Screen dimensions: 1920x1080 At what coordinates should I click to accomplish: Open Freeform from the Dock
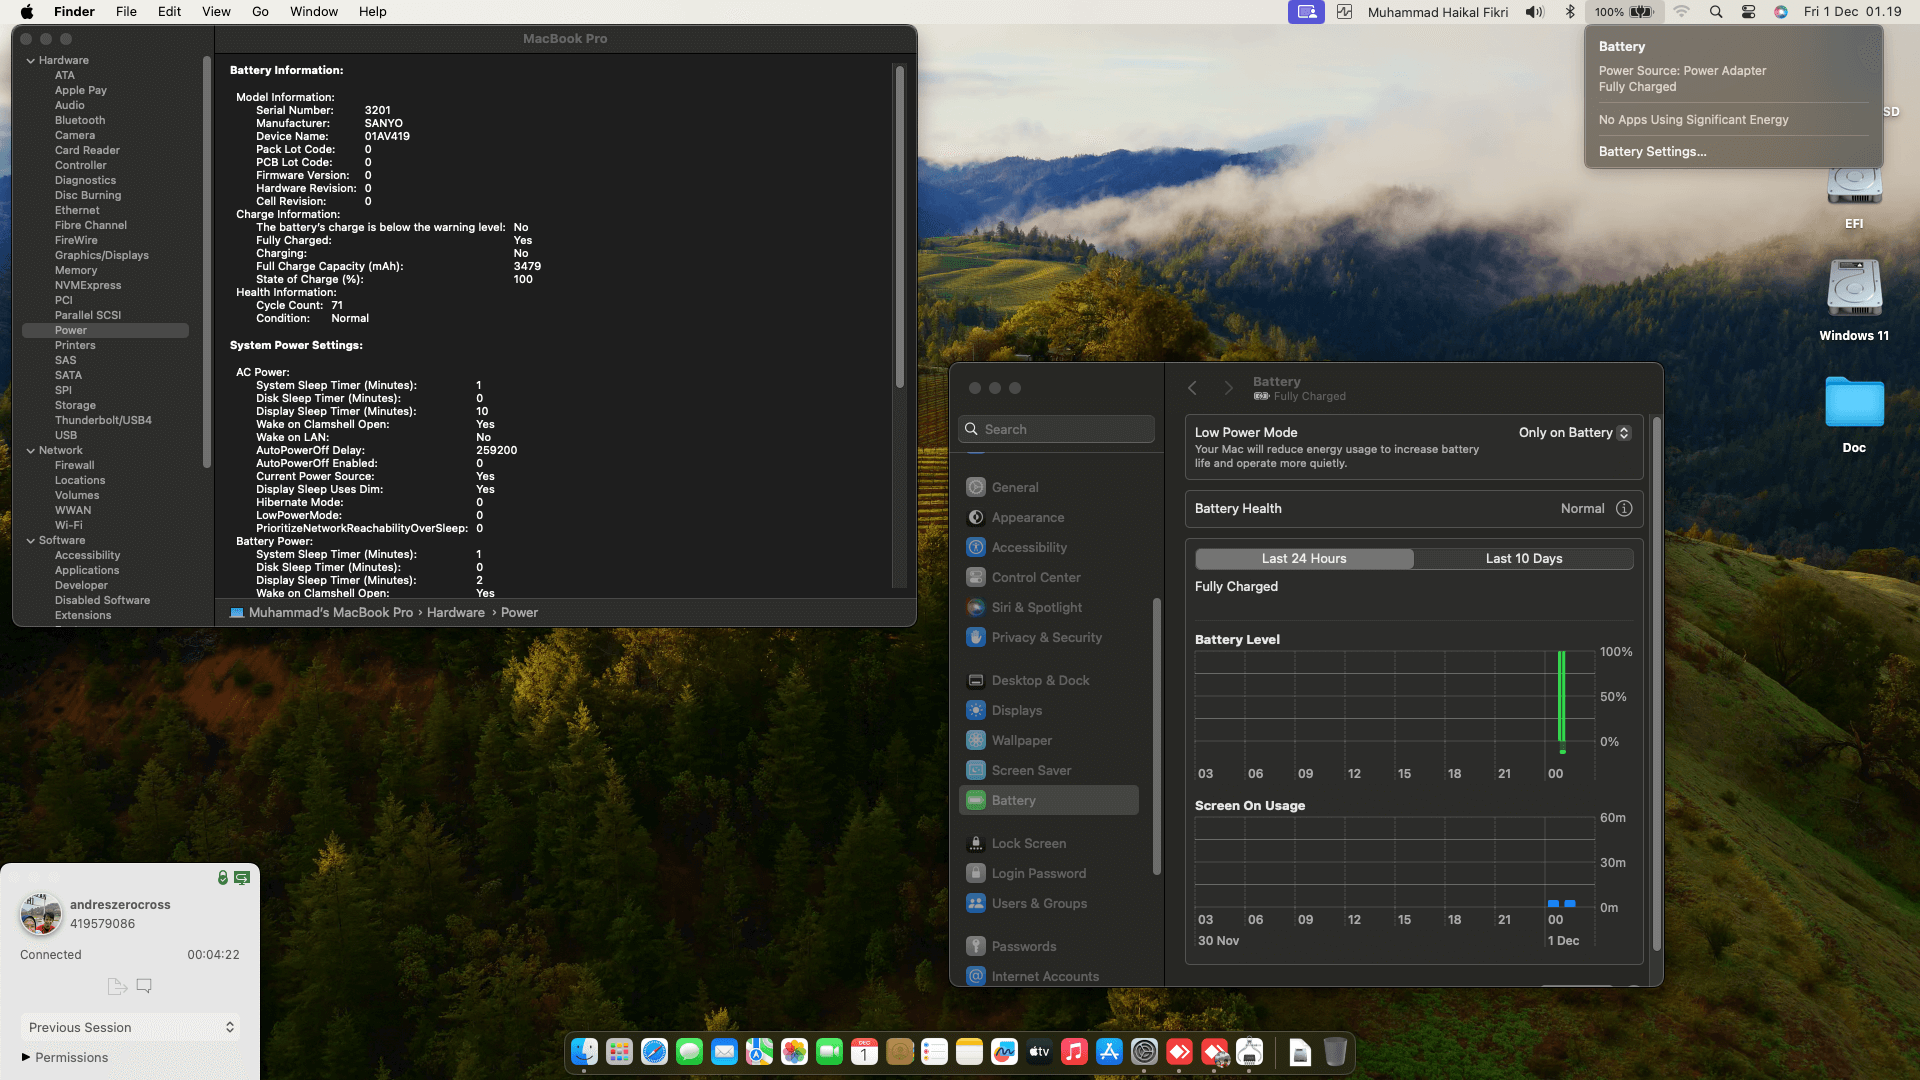pyautogui.click(x=1004, y=1052)
